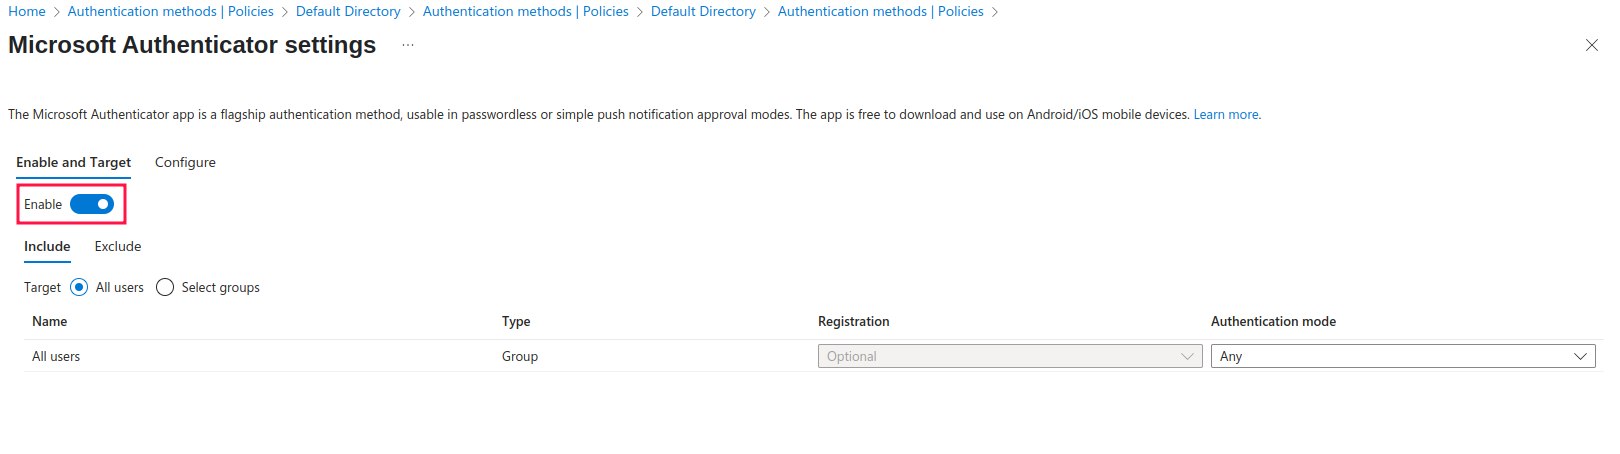Open the ellipsis more options menu
Screen dimensions: 1620x454
pos(408,45)
